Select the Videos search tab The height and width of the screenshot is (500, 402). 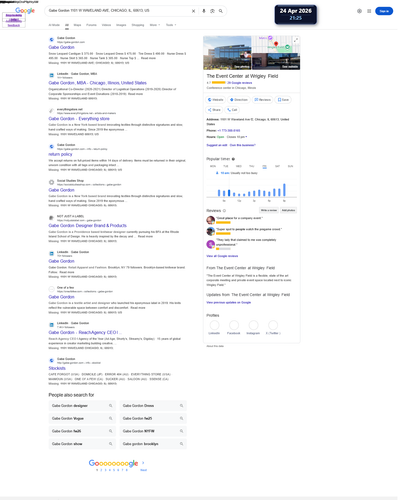[x=106, y=25]
